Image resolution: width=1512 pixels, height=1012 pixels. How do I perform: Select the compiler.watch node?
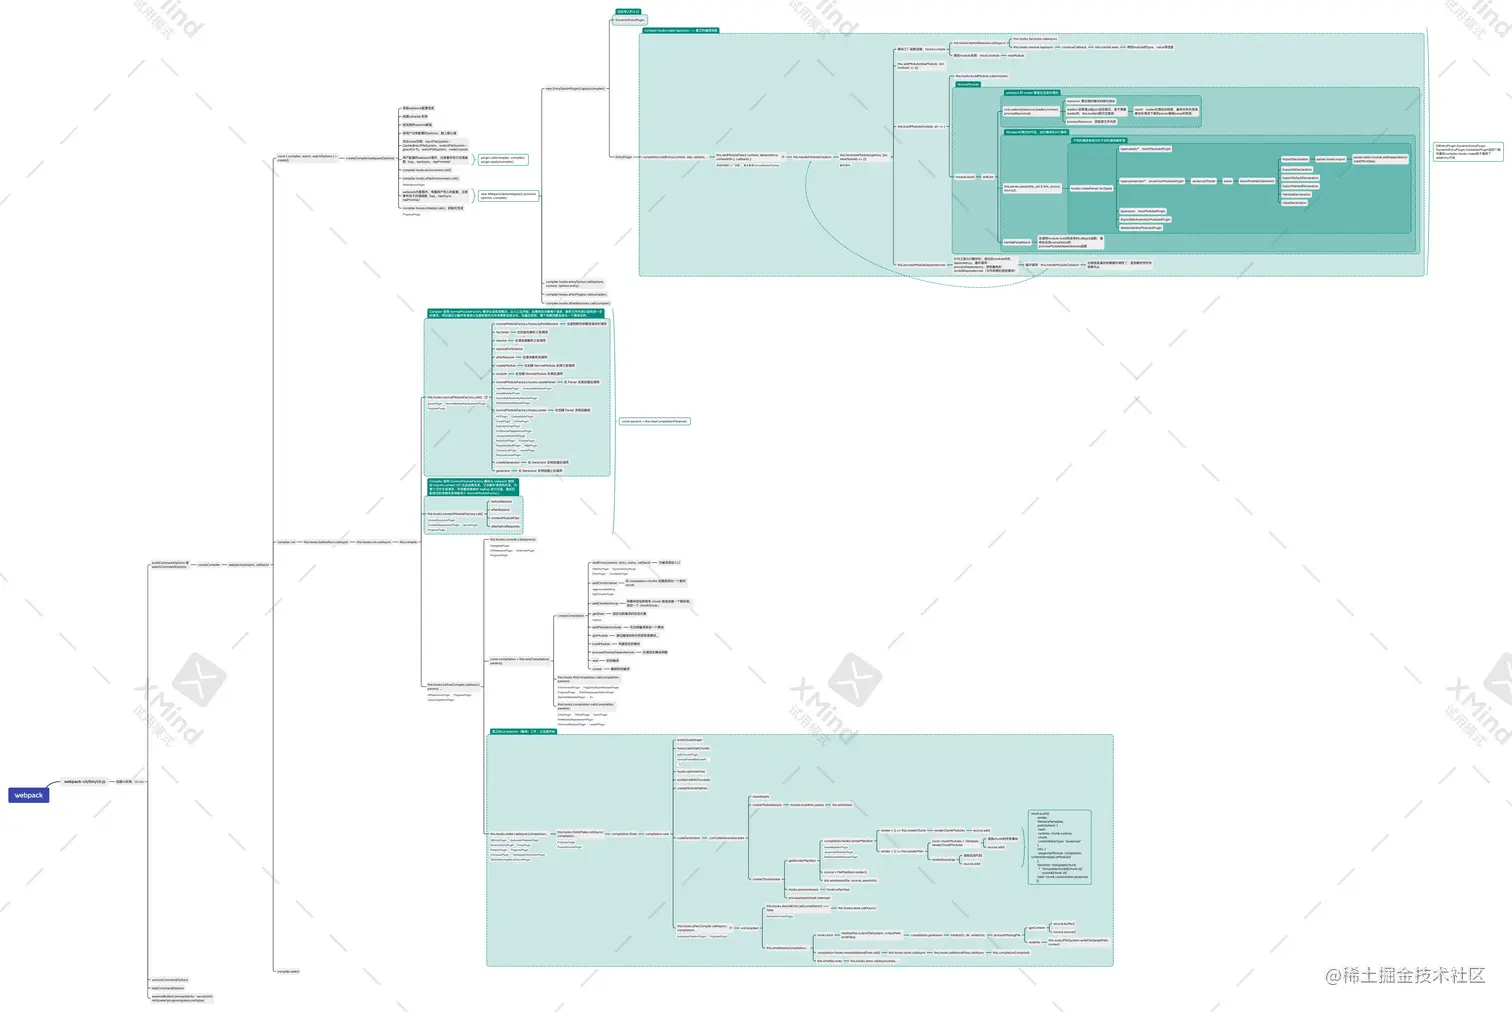pyautogui.click(x=288, y=971)
